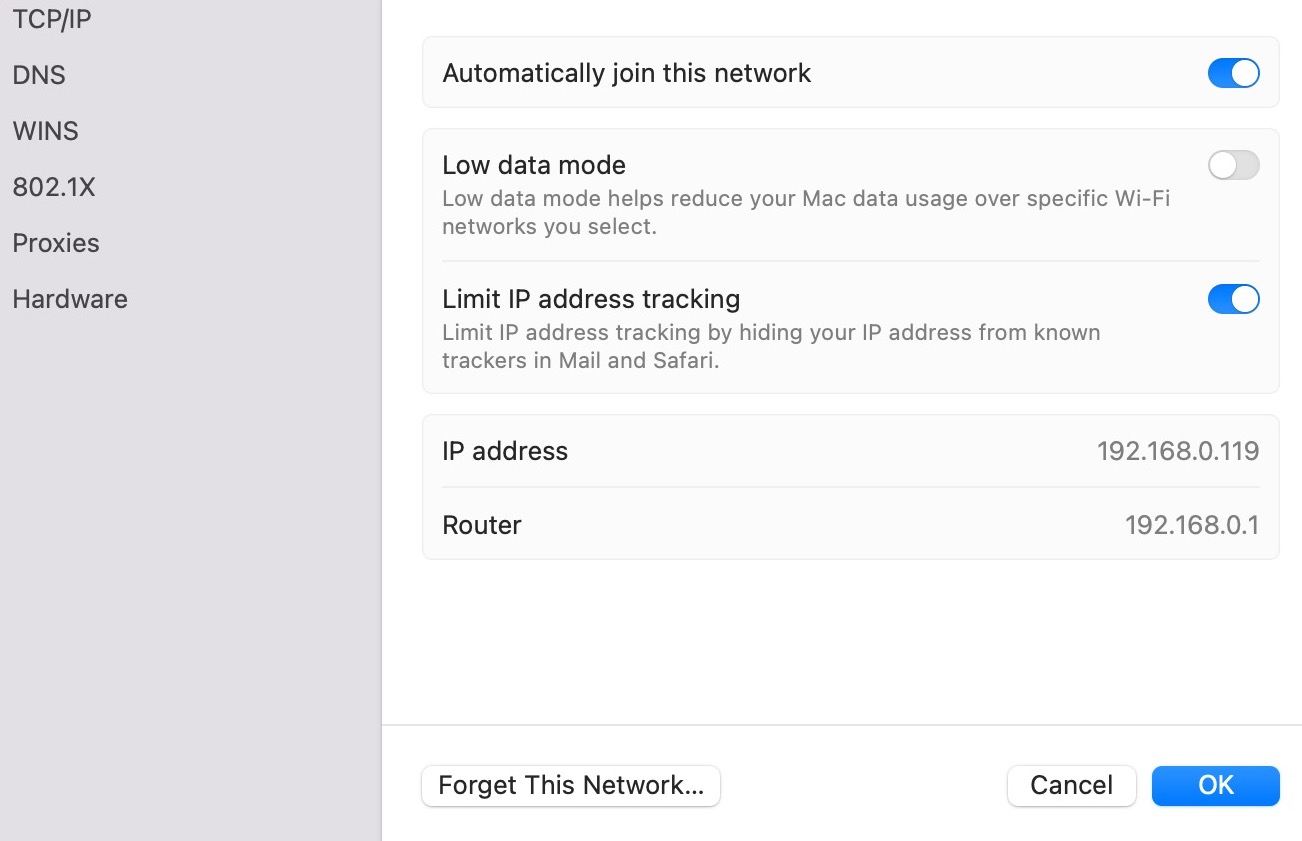Screen dimensions: 1302x841
Task: Click the "Automatically join this network" label
Action: pos(627,73)
